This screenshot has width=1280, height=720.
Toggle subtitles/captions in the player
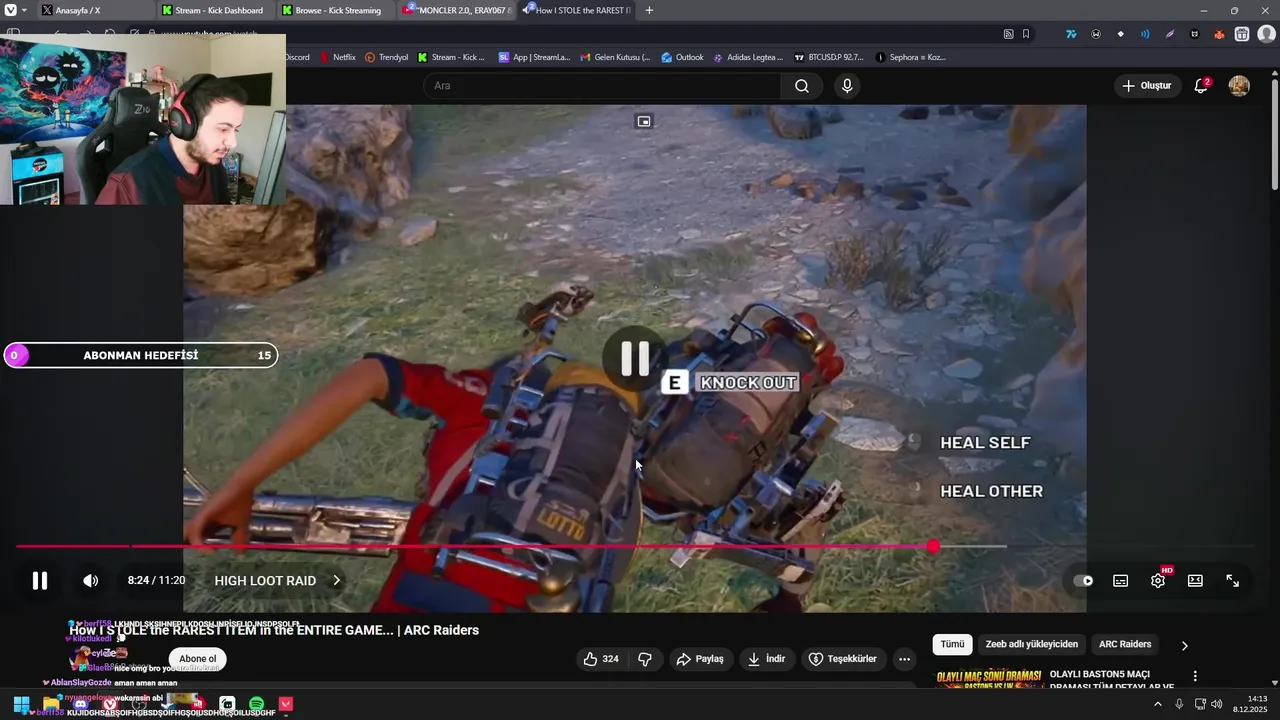(1121, 580)
